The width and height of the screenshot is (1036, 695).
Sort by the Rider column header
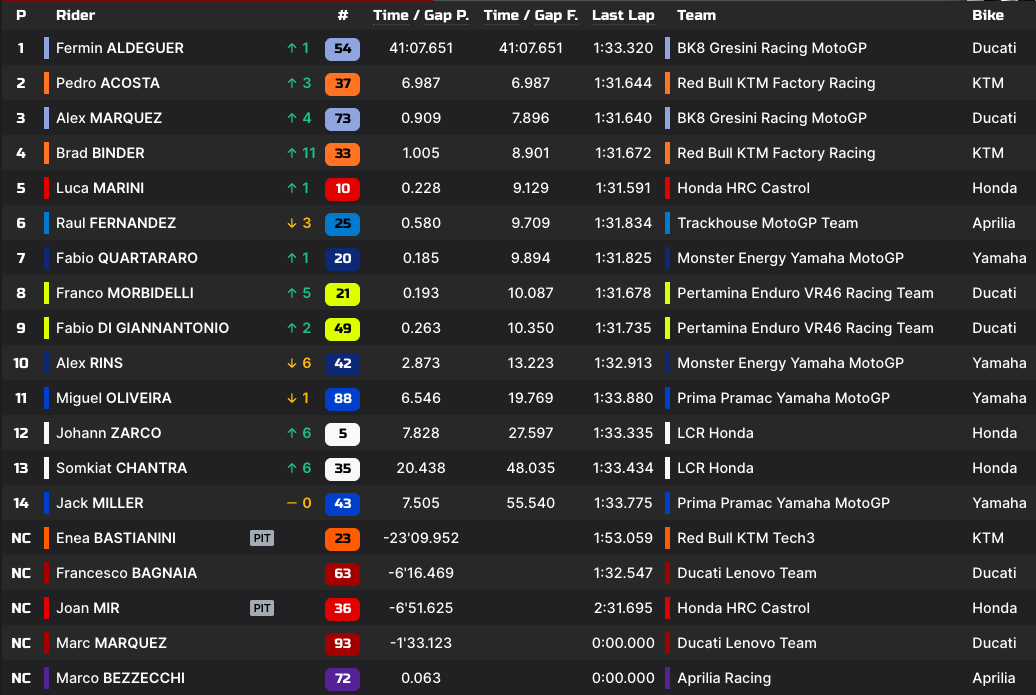[76, 15]
